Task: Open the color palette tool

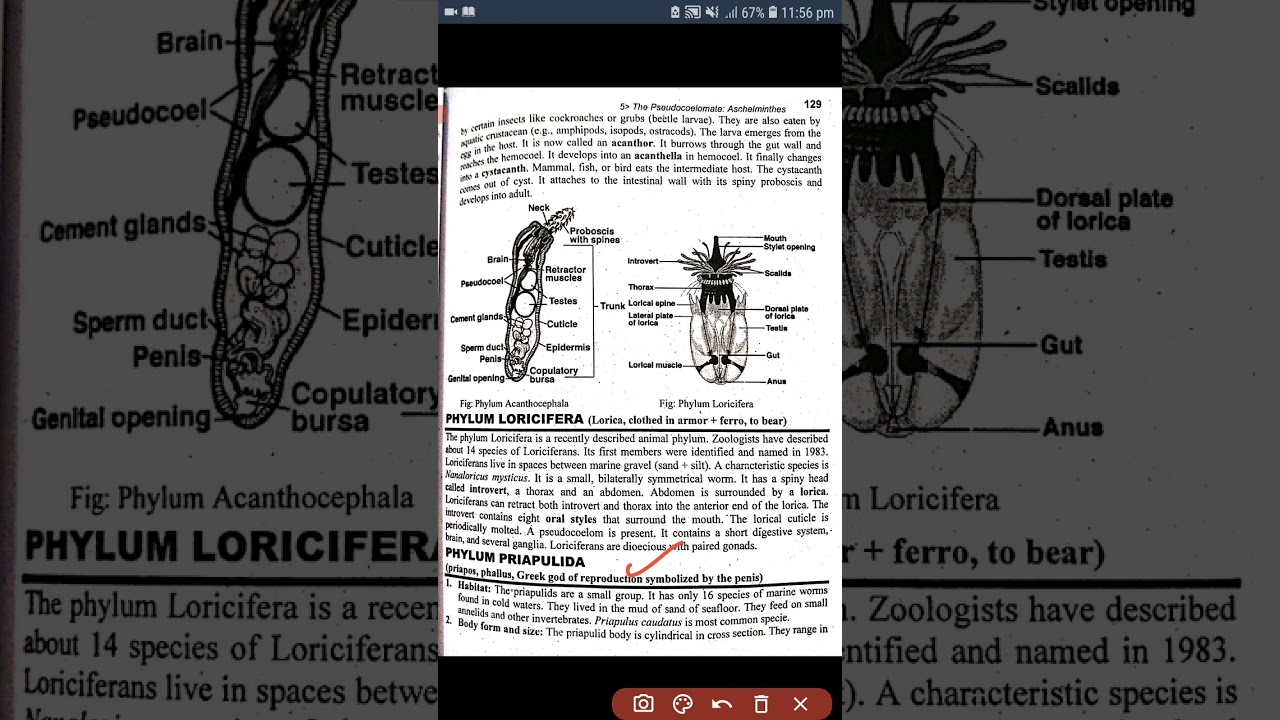Action: click(x=683, y=704)
